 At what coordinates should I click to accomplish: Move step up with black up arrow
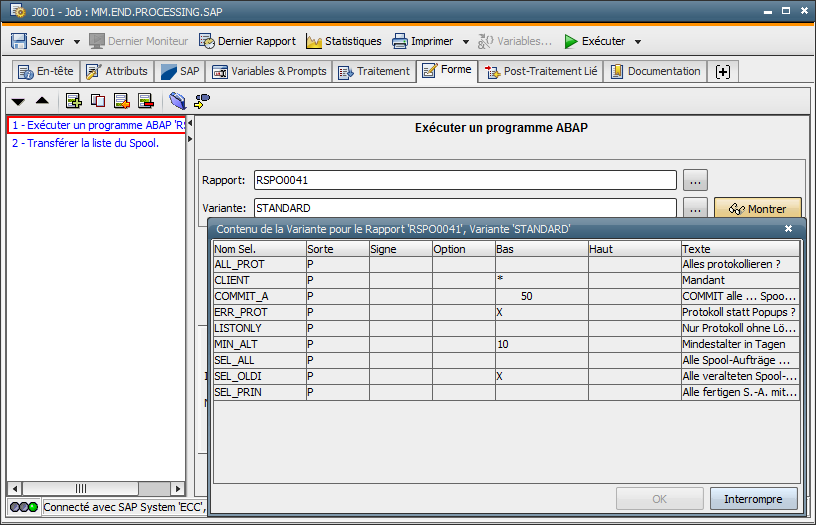point(42,100)
